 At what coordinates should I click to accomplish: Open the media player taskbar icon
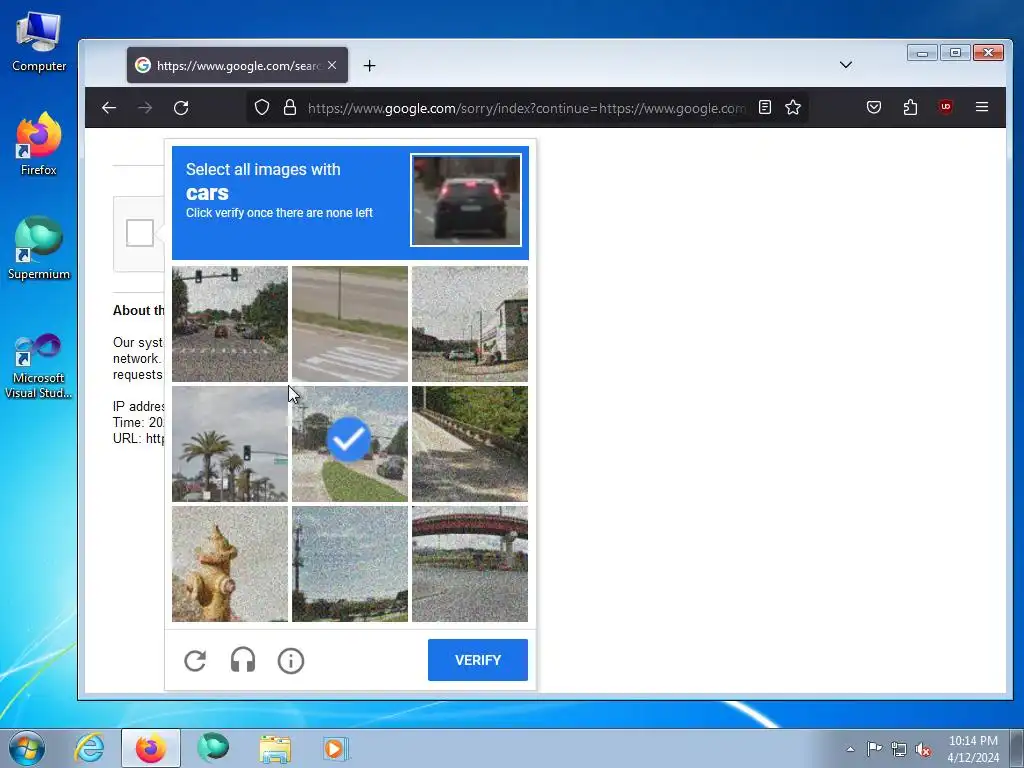point(336,748)
